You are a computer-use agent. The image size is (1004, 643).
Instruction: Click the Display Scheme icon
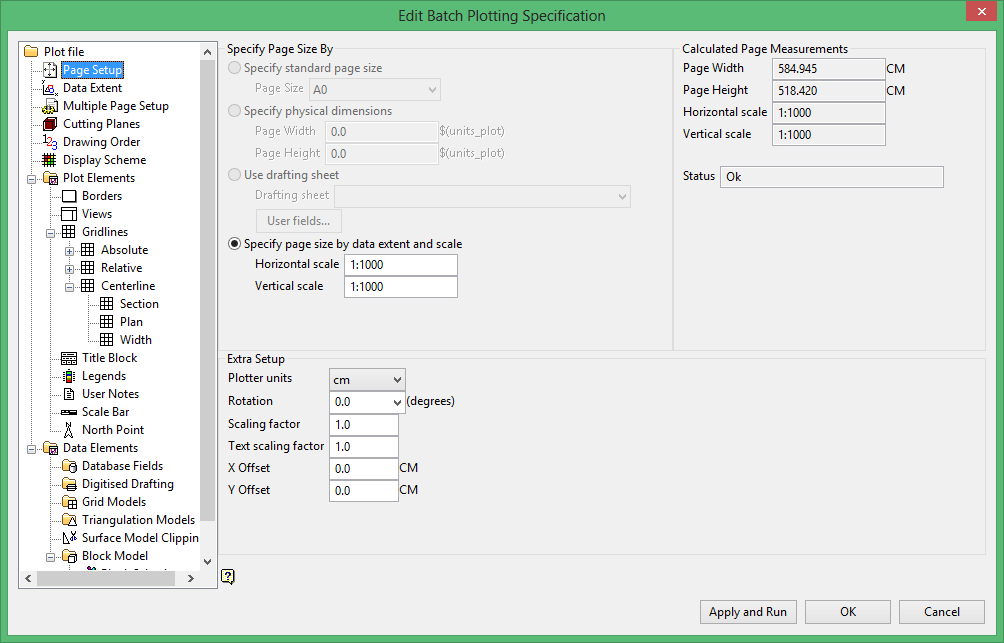[49, 160]
